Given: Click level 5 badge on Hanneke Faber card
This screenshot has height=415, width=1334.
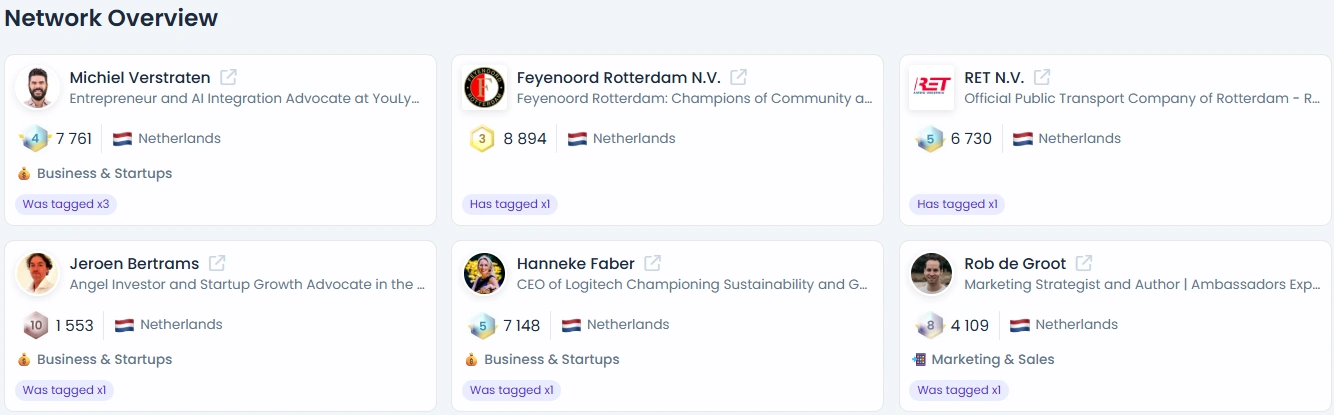Looking at the screenshot, I should tap(483, 325).
